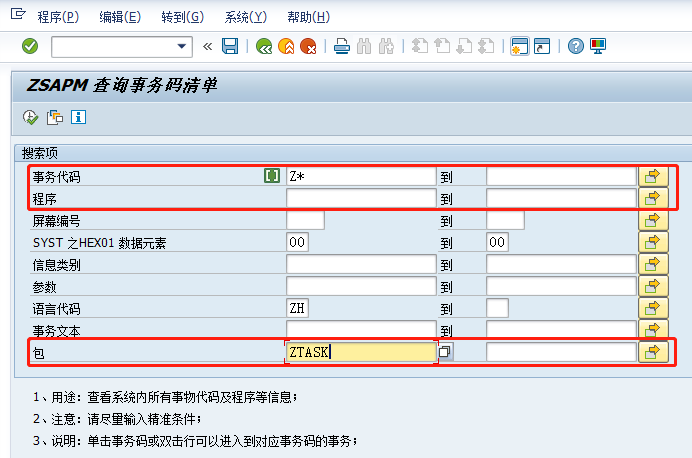Click the blue Help question mark icon
Image resolution: width=692 pixels, height=458 pixels.
[x=575, y=46]
